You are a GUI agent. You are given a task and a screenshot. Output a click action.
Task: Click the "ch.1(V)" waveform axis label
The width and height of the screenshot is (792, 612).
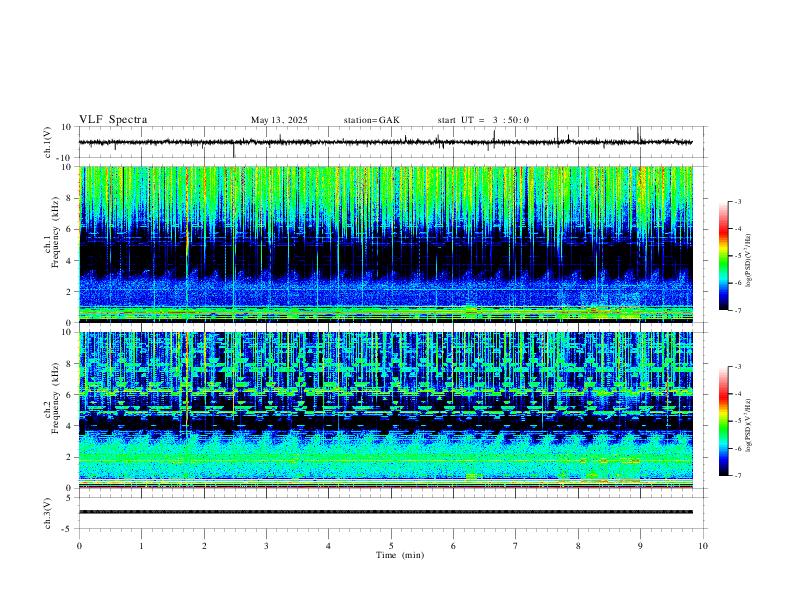(x=48, y=142)
